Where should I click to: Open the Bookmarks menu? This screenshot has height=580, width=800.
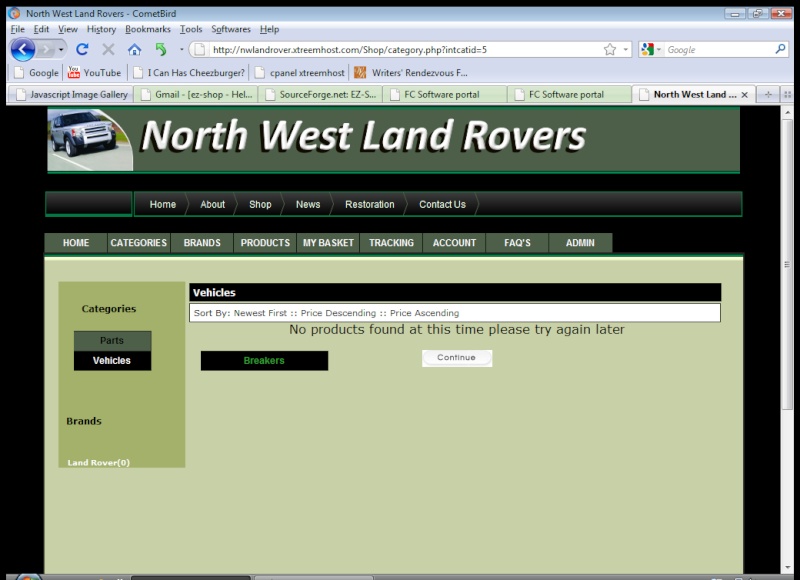coord(148,29)
